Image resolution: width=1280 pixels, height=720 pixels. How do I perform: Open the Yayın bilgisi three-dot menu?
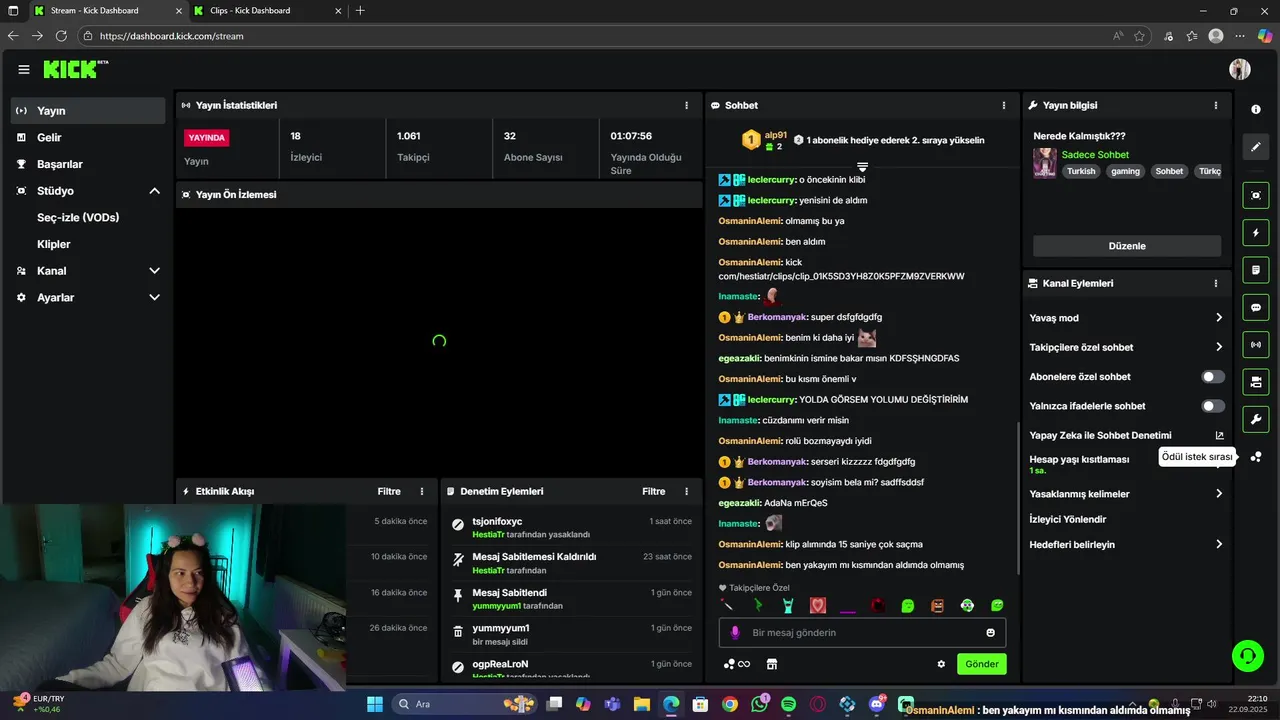click(x=1216, y=105)
